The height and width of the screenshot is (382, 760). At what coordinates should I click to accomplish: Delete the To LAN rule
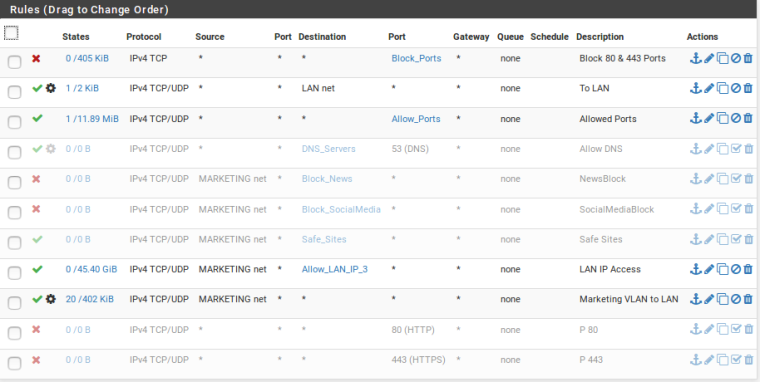(x=748, y=89)
